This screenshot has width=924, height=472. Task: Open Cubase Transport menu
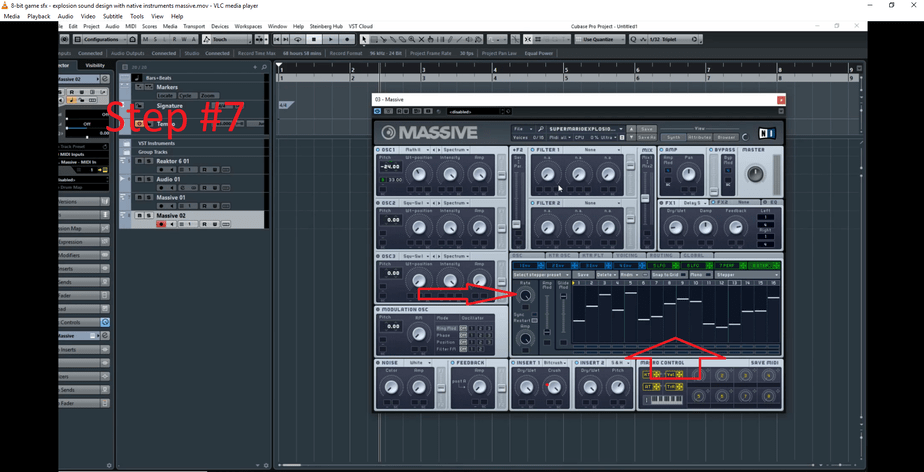pyautogui.click(x=194, y=27)
